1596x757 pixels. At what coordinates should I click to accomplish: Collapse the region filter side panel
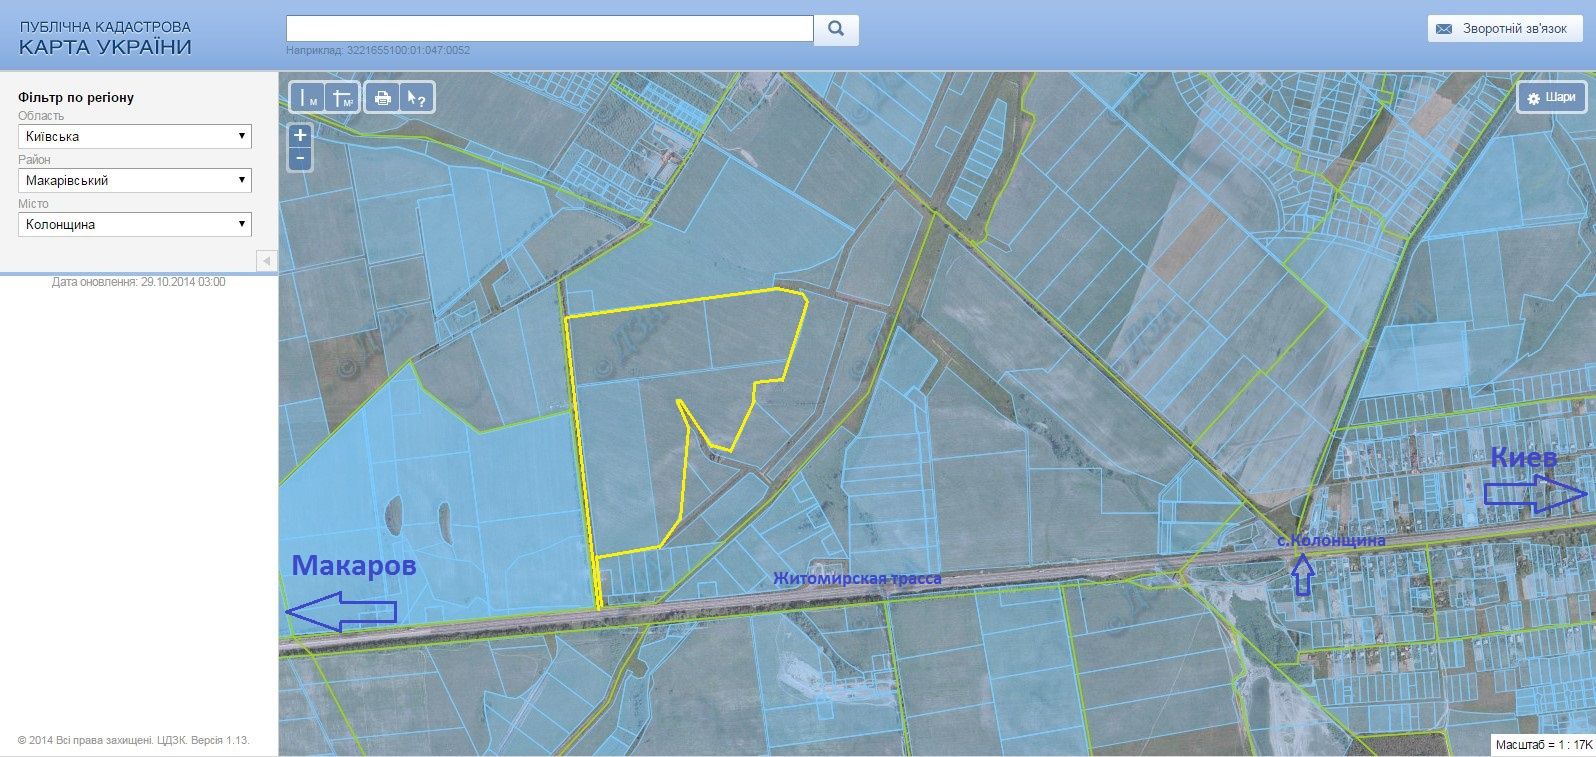click(x=266, y=261)
